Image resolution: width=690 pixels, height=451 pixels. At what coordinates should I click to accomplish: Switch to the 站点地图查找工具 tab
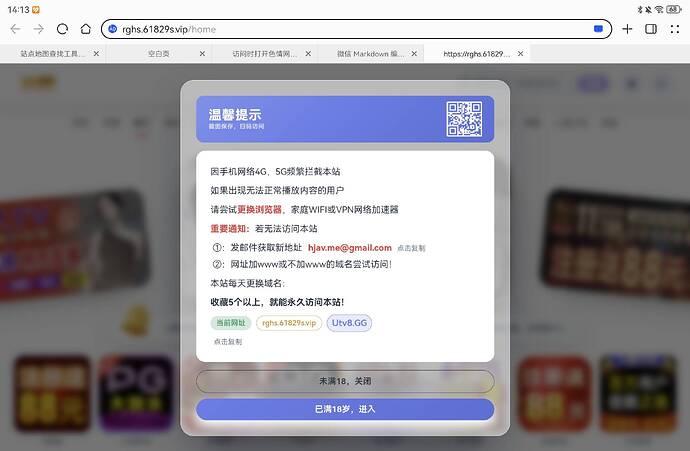point(52,54)
